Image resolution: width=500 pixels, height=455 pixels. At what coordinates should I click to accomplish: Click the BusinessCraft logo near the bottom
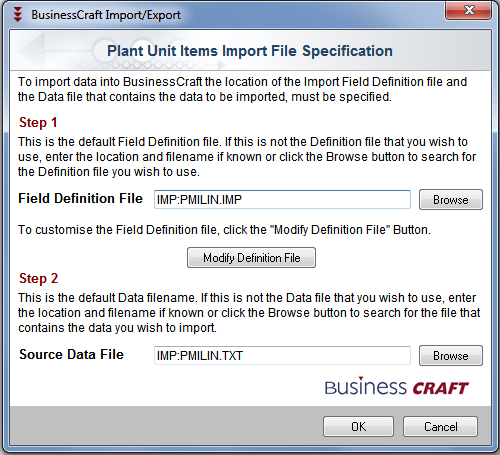click(397, 387)
